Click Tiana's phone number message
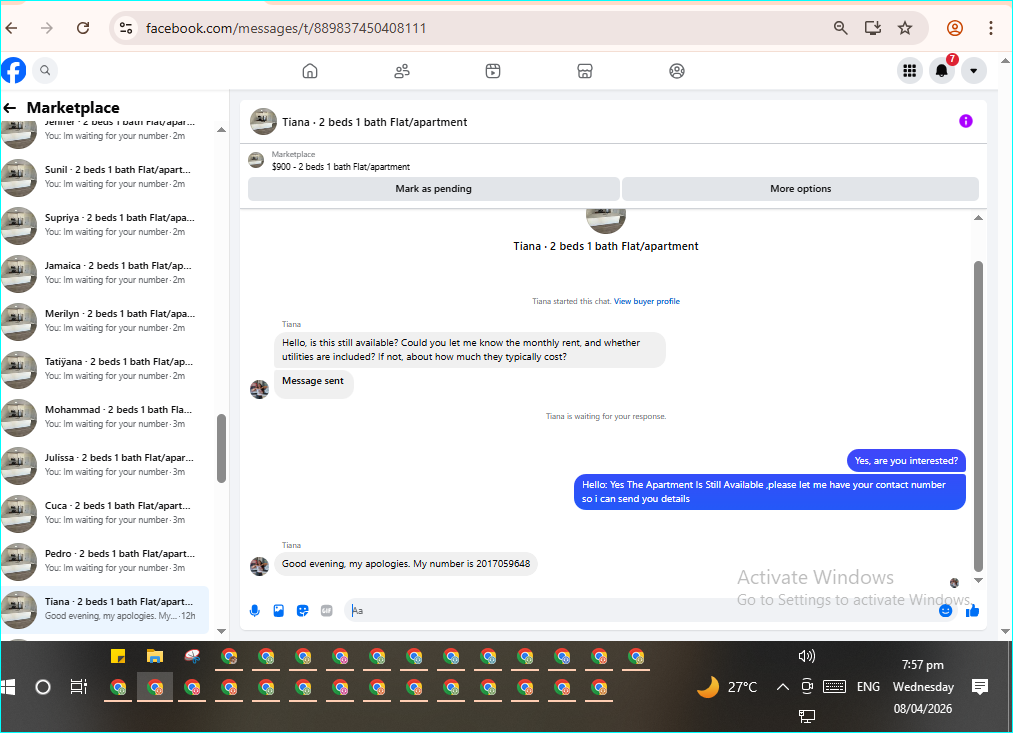Screen dimensions: 1013x733 click(x=406, y=564)
